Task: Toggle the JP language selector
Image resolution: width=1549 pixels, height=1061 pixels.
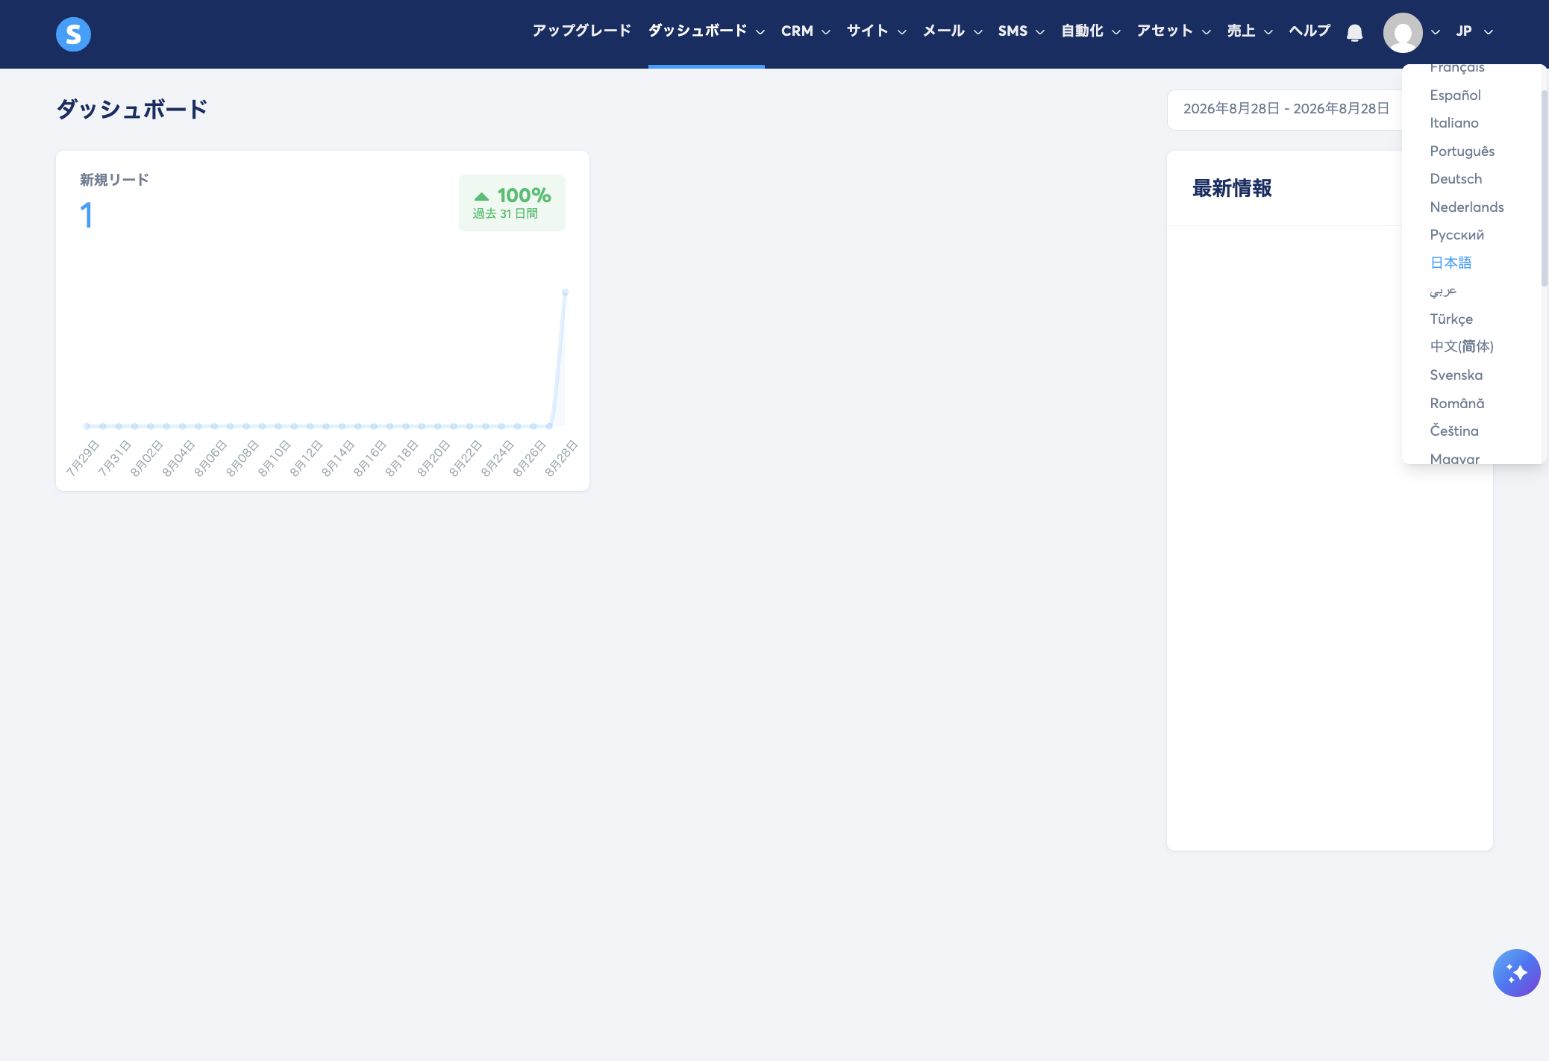Action: click(1474, 32)
